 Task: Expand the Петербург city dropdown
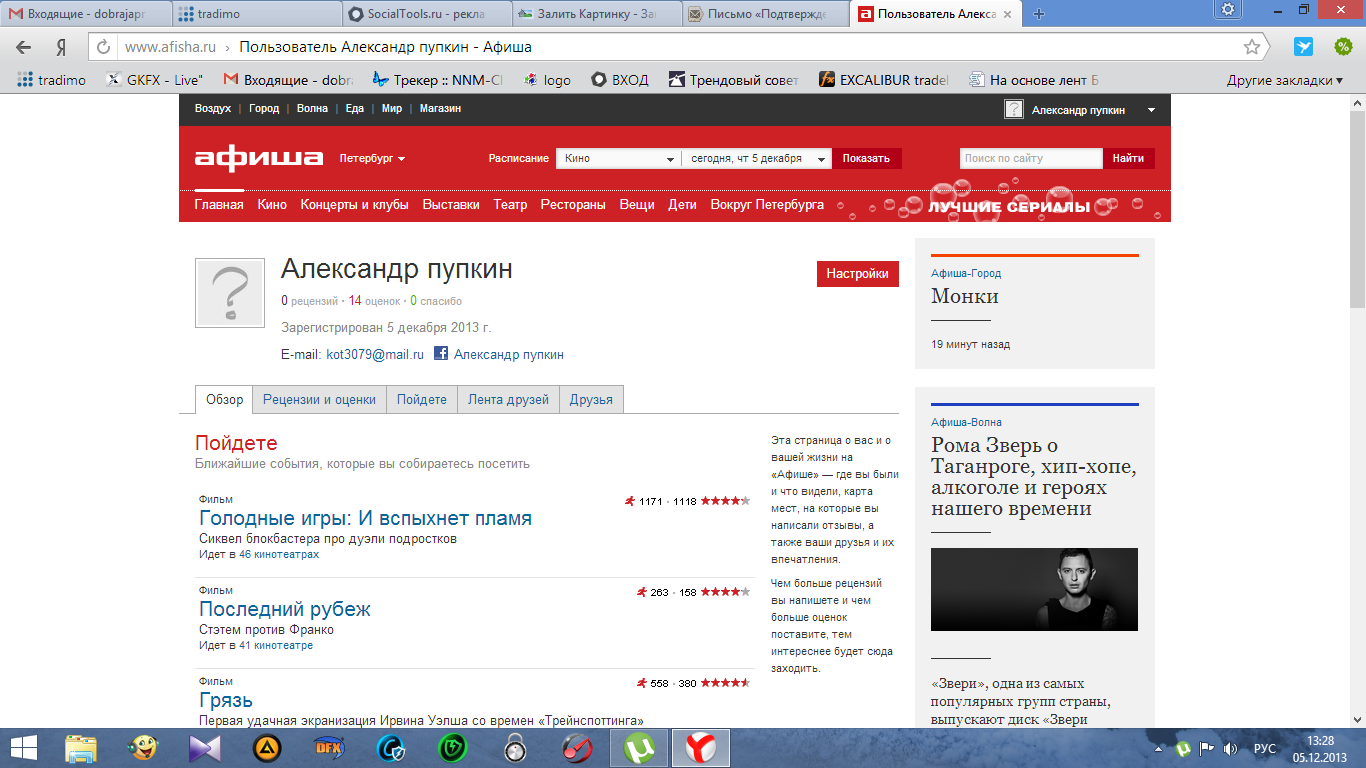[x=372, y=159]
